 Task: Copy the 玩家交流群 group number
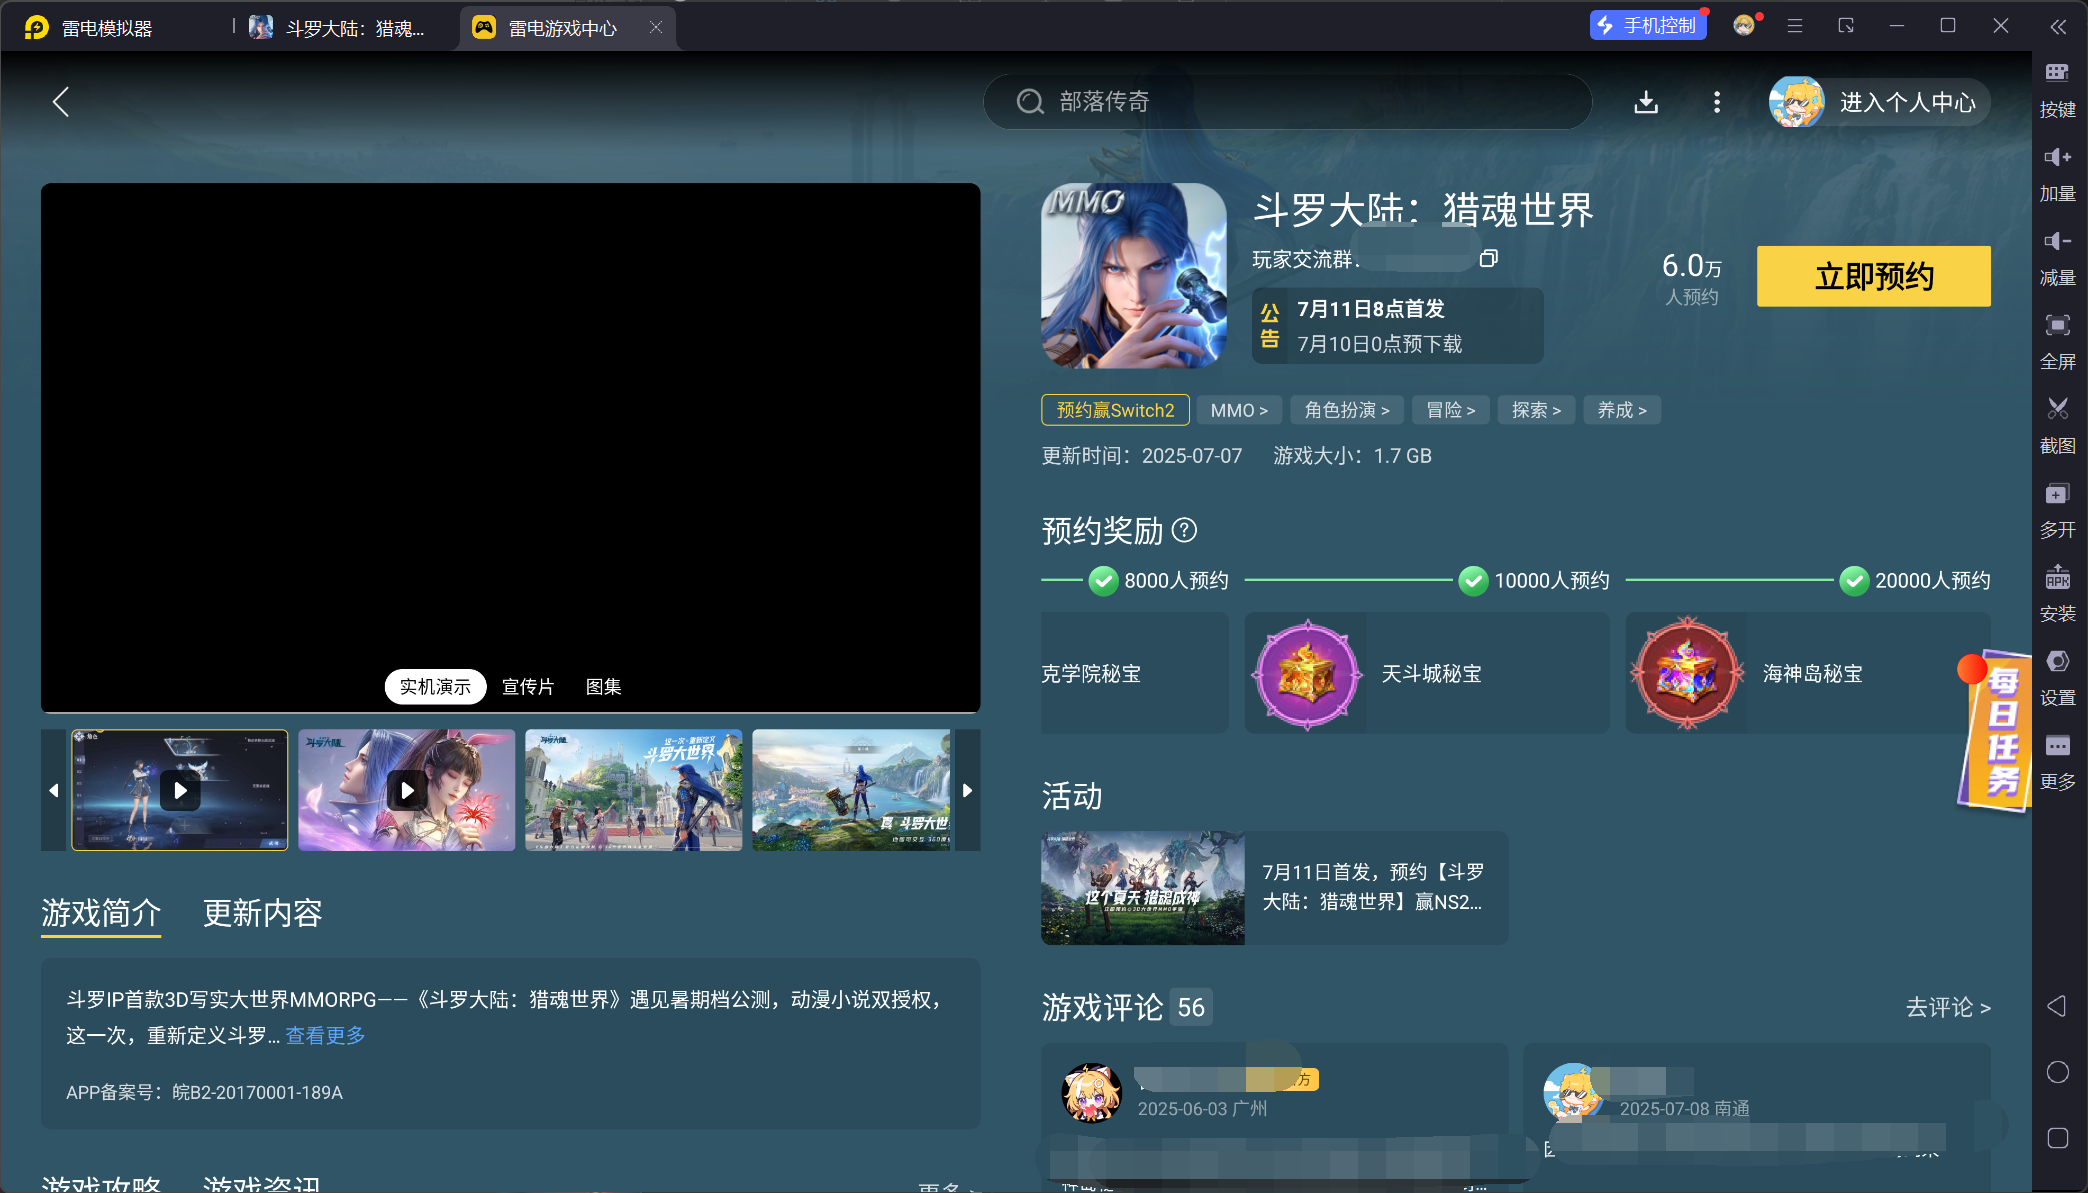click(x=1489, y=259)
